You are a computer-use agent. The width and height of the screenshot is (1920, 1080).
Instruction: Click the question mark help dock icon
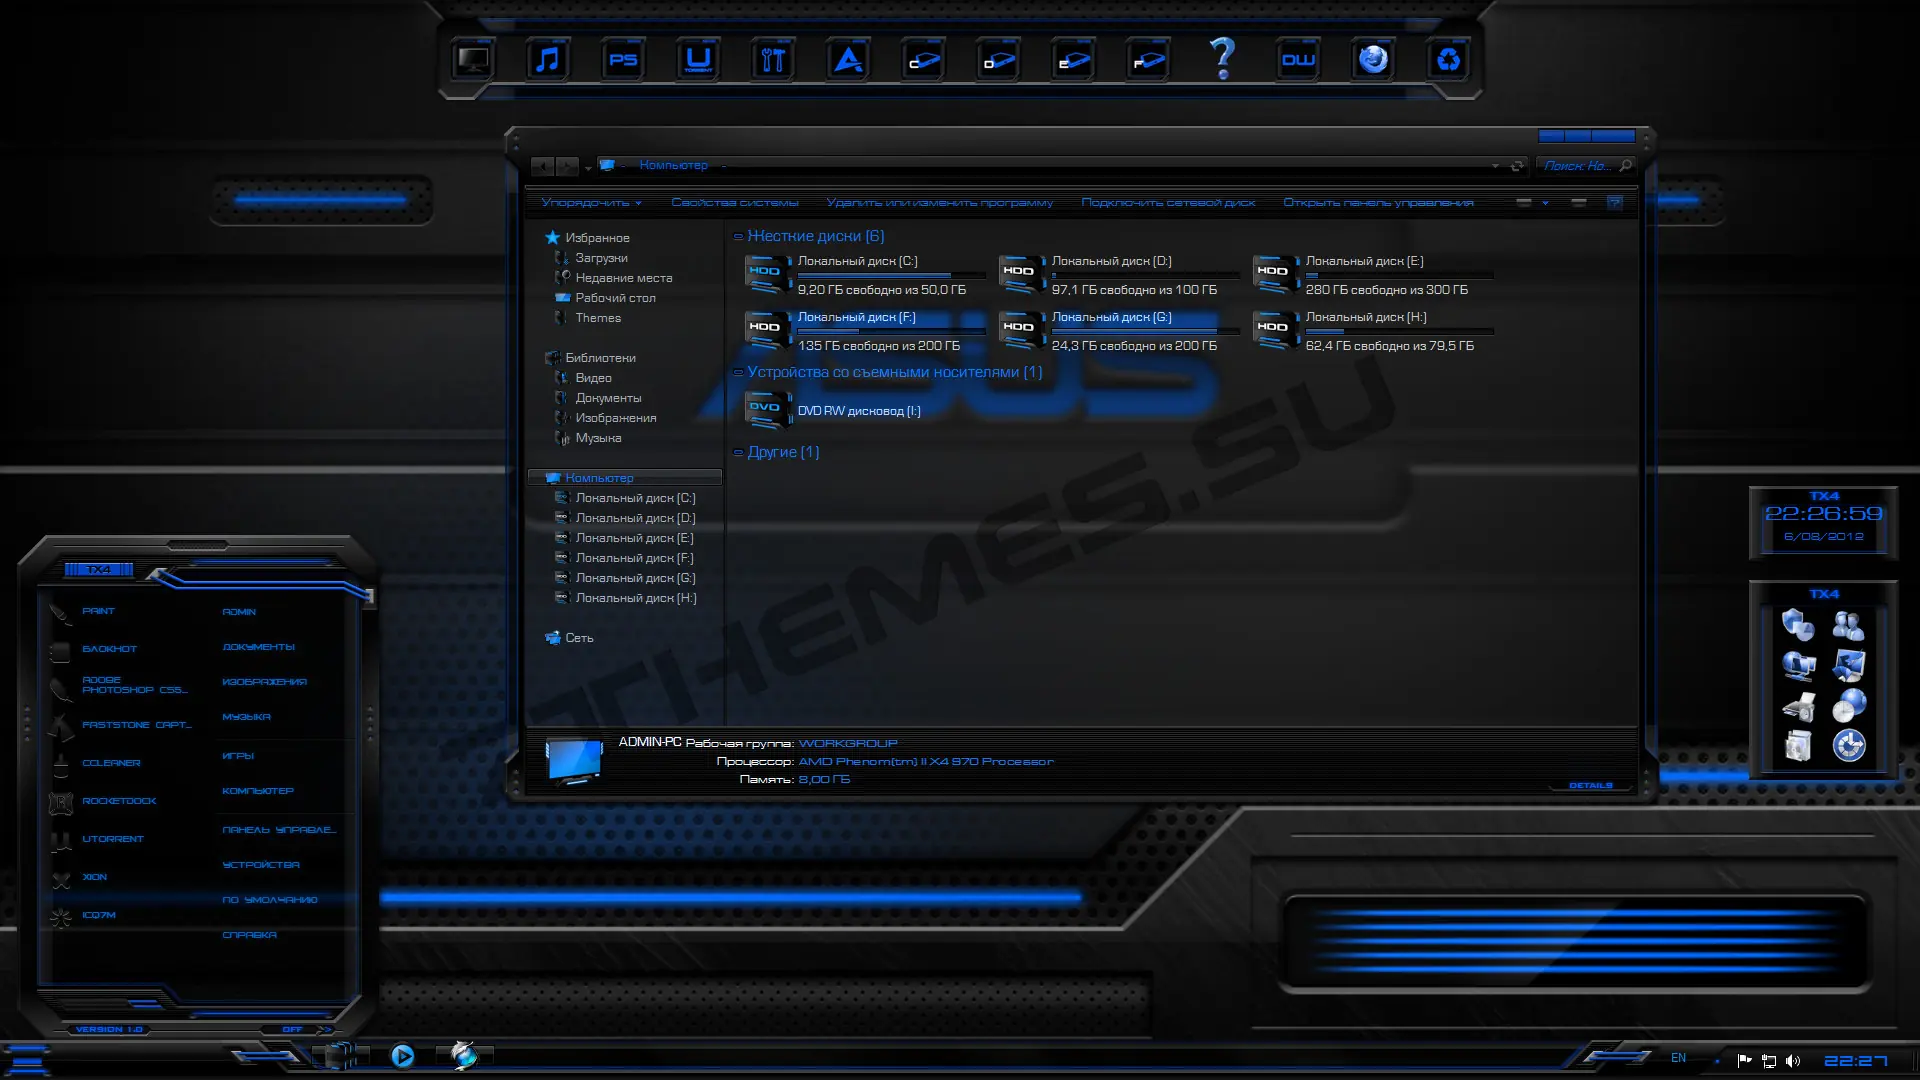point(1223,59)
